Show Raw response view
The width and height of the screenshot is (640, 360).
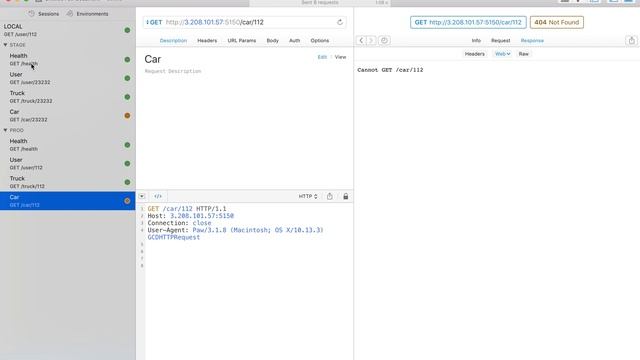click(523, 54)
